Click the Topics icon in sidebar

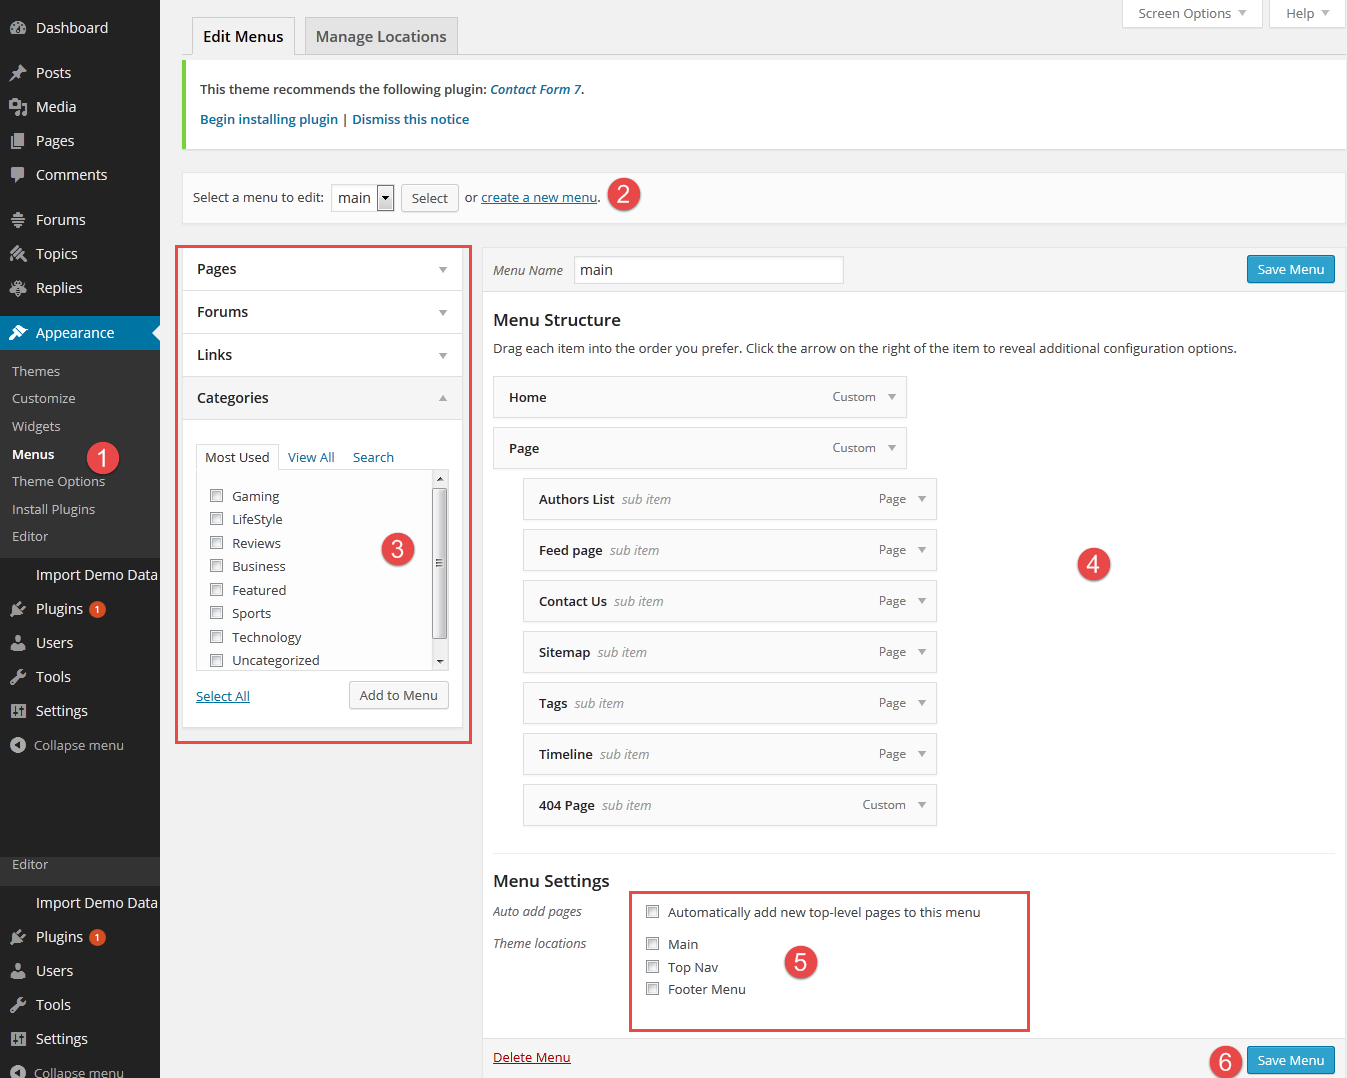(18, 254)
